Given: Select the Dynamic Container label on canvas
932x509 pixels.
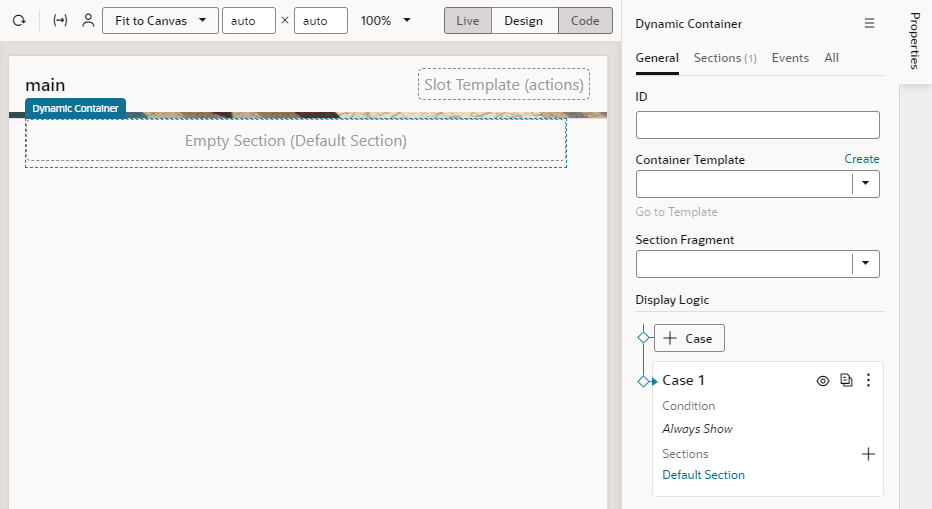Looking at the screenshot, I should [75, 108].
